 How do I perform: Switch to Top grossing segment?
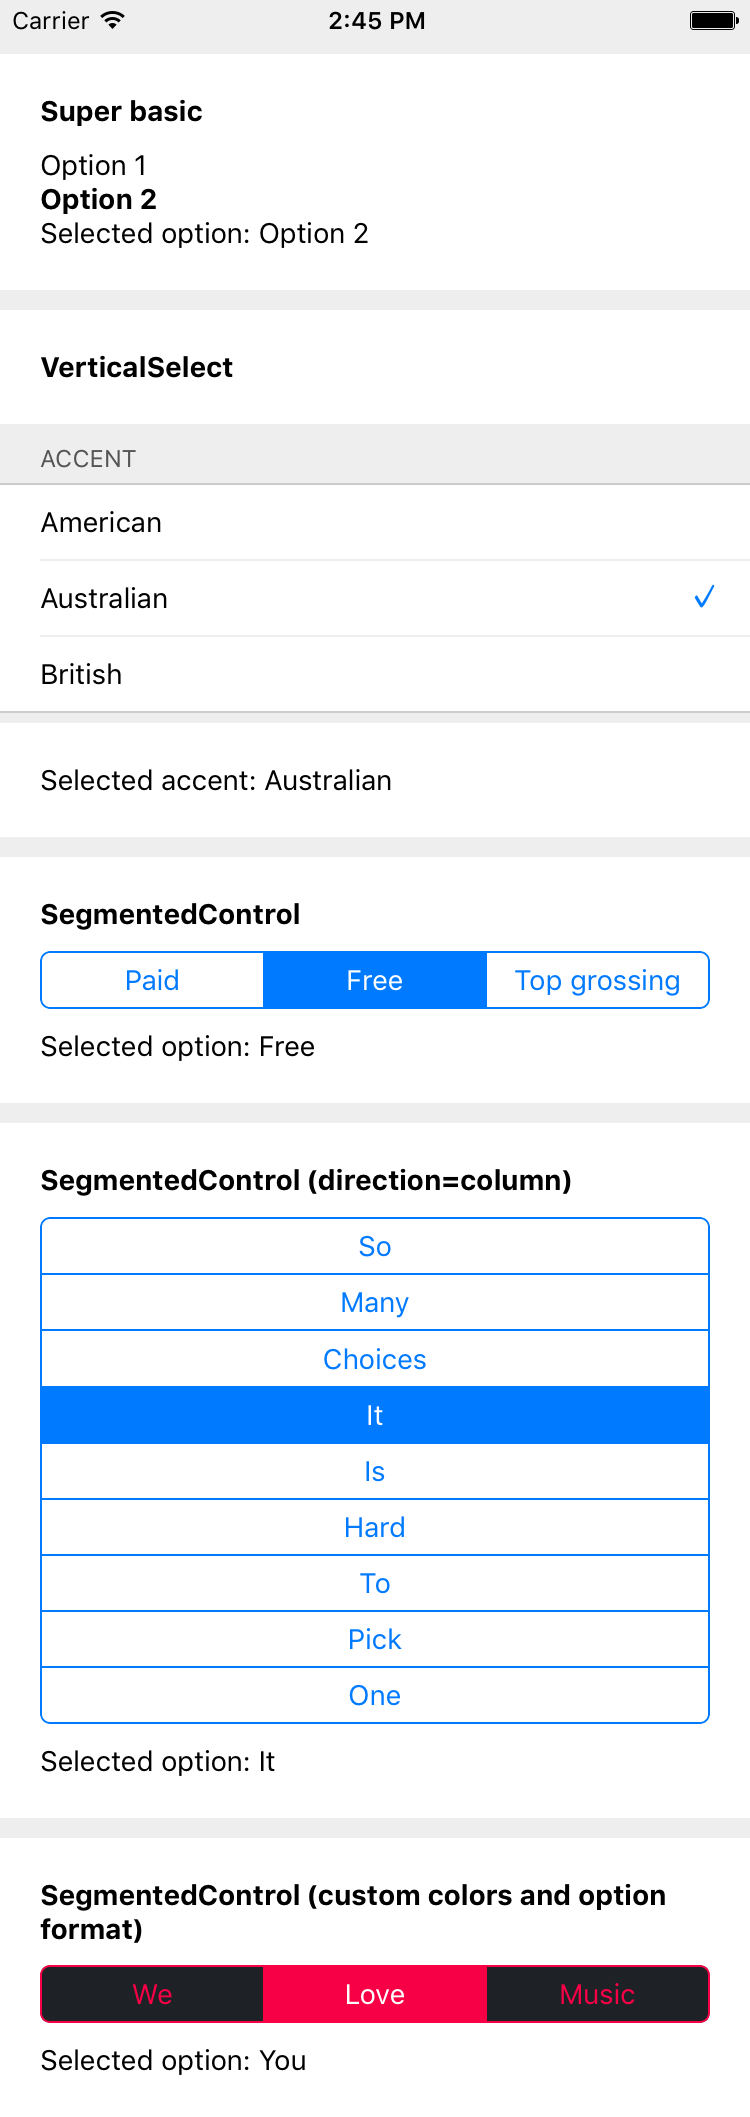pyautogui.click(x=598, y=980)
